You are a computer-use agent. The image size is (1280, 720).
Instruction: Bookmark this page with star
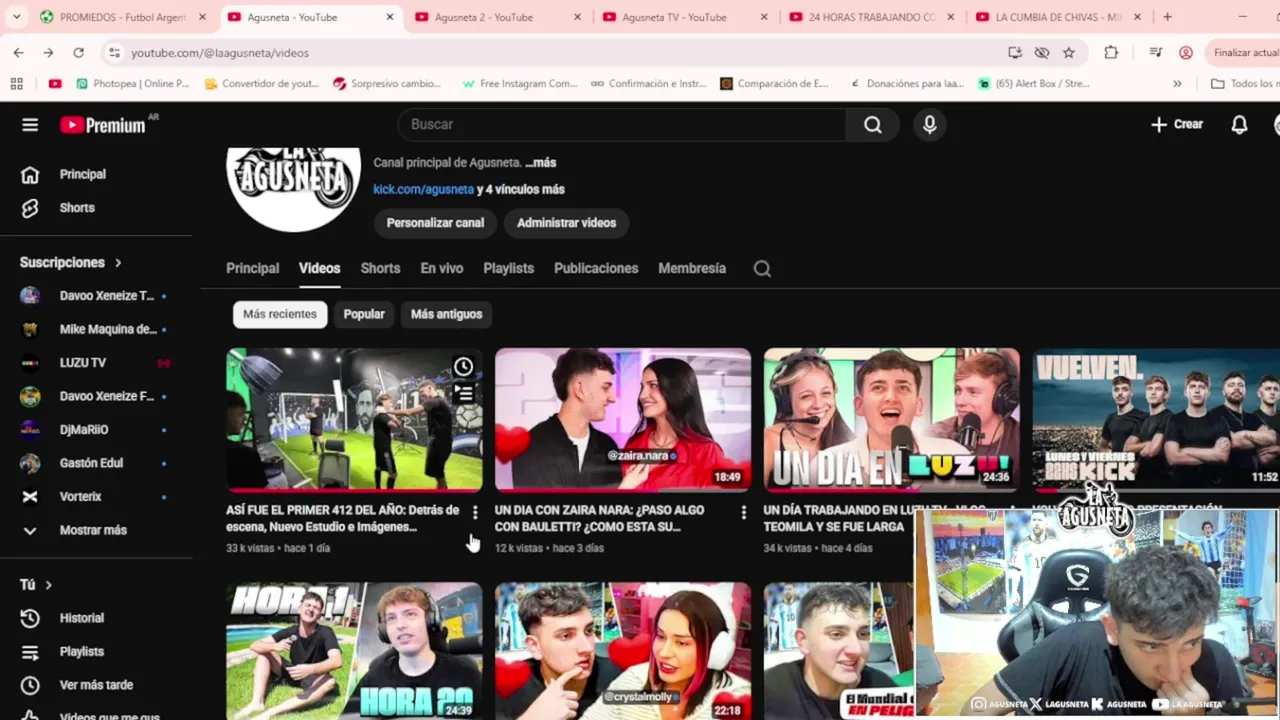[1068, 52]
